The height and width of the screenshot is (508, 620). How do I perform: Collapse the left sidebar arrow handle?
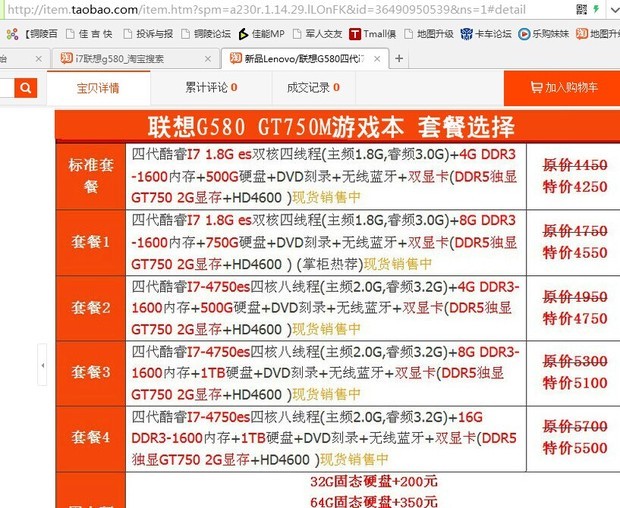point(42,365)
